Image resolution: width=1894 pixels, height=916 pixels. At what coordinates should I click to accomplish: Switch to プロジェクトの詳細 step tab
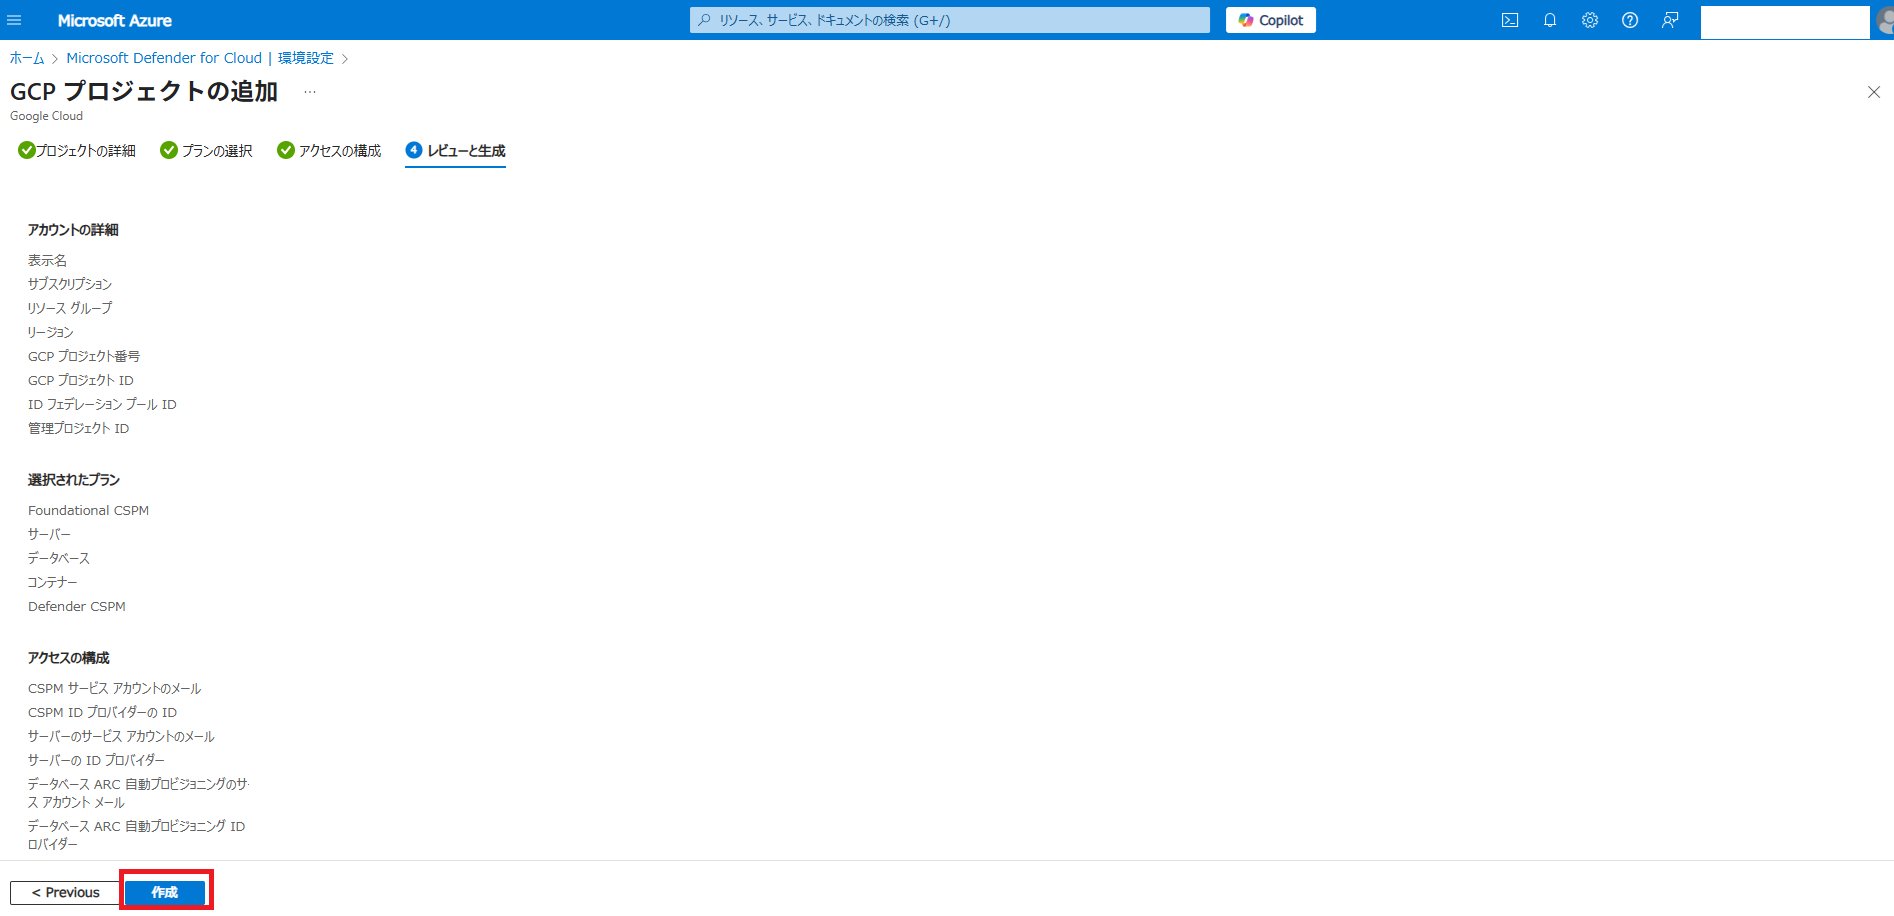[77, 151]
